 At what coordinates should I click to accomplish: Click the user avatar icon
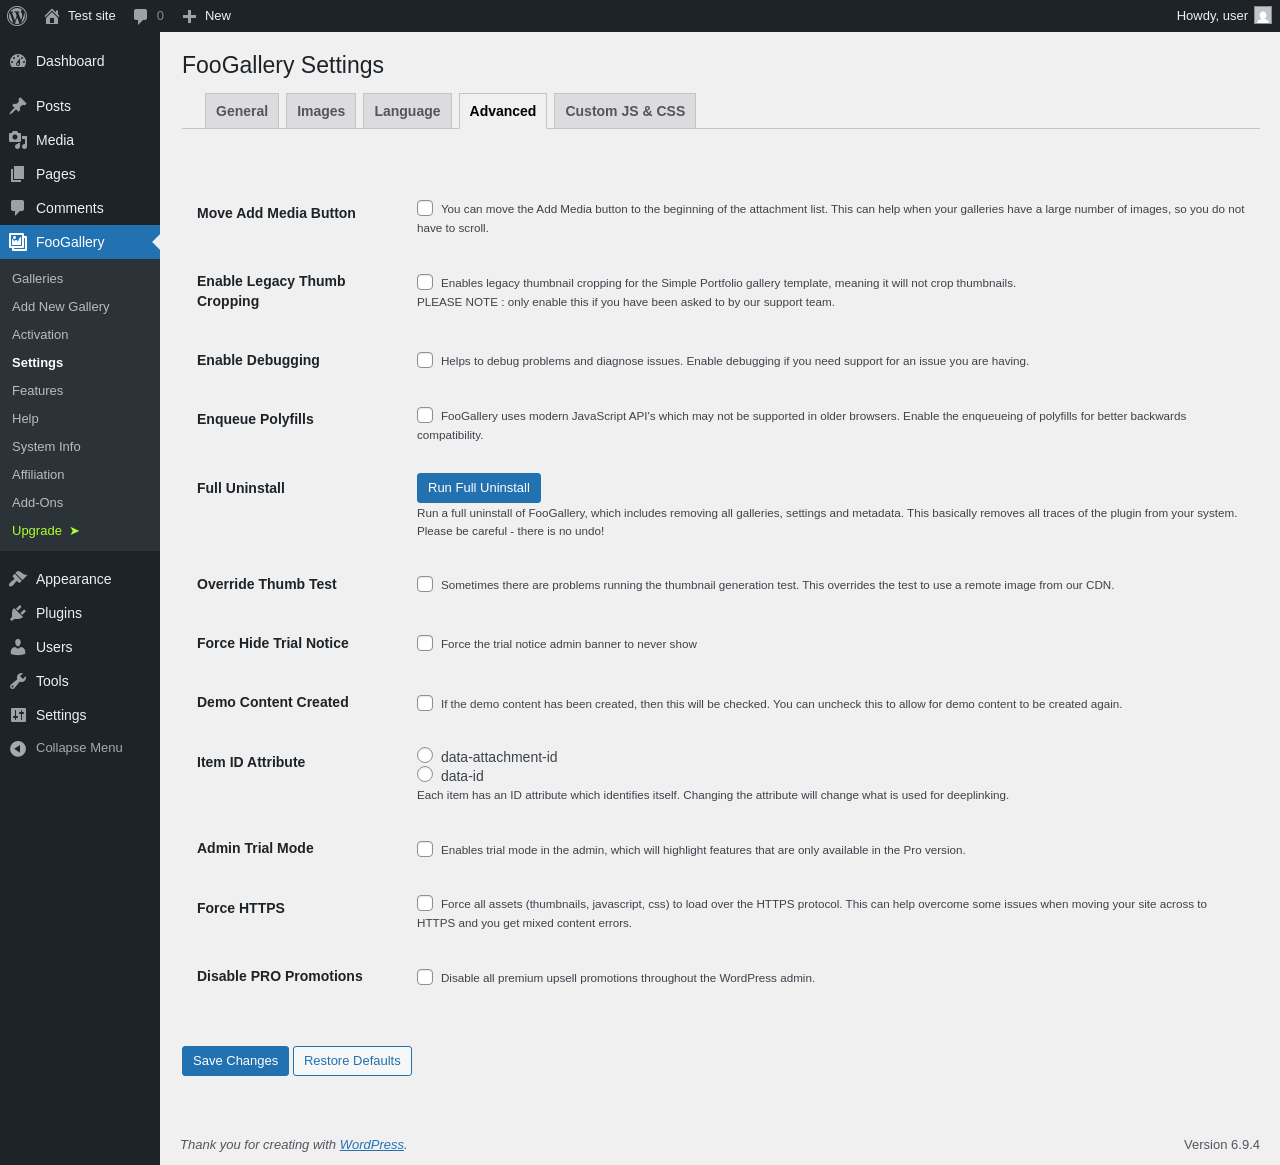tap(1263, 16)
